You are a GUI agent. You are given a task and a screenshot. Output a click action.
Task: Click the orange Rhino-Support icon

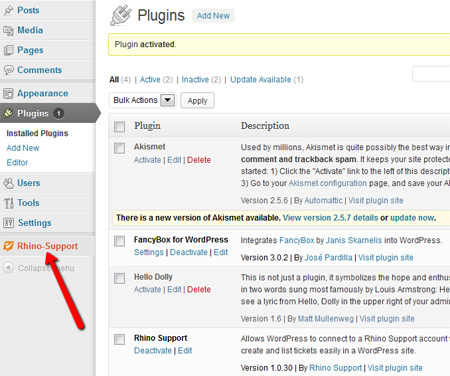[8, 246]
